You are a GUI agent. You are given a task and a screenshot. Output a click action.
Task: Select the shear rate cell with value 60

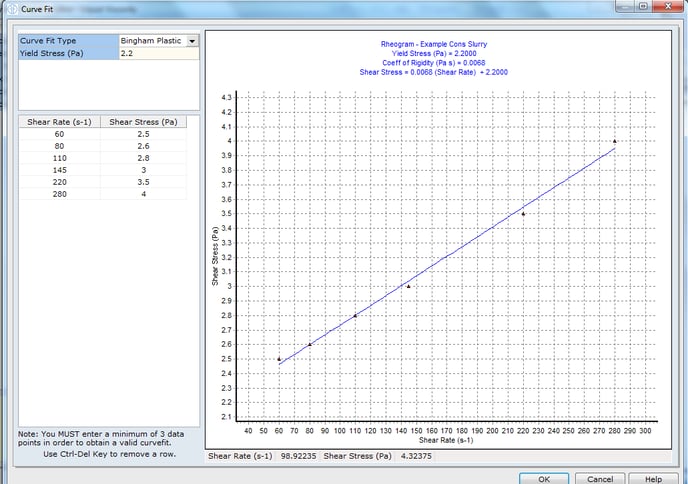pyautogui.click(x=59, y=133)
